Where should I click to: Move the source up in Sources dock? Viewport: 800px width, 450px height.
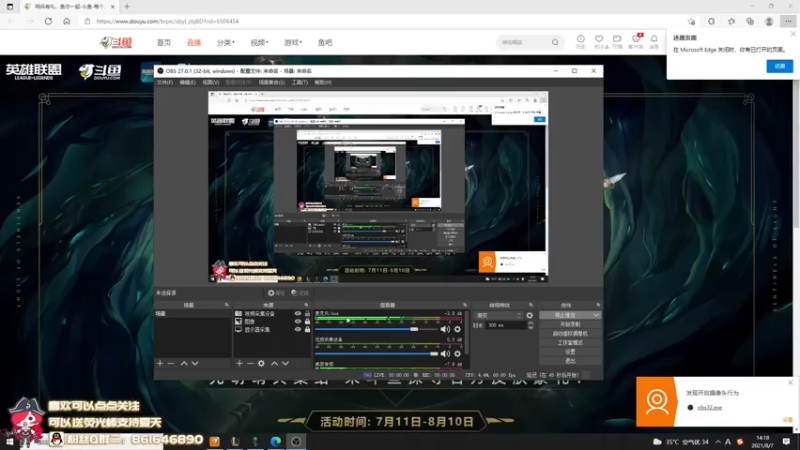[274, 363]
